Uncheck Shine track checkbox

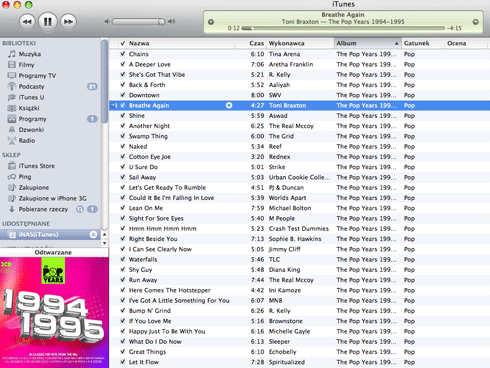point(123,116)
